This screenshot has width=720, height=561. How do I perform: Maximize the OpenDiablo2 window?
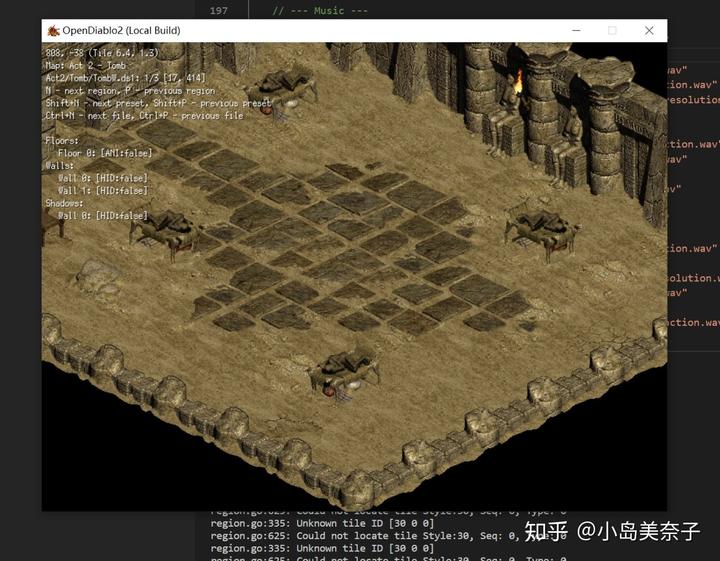point(613,31)
